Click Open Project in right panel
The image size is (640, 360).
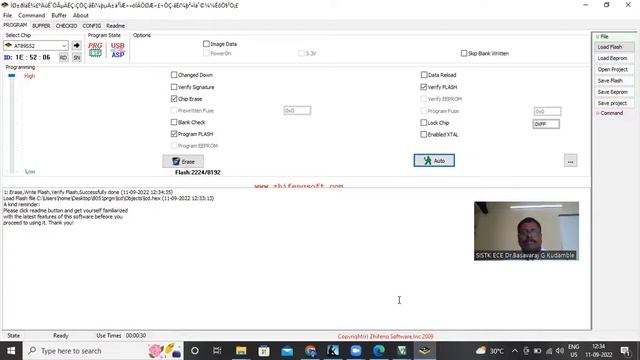point(614,69)
